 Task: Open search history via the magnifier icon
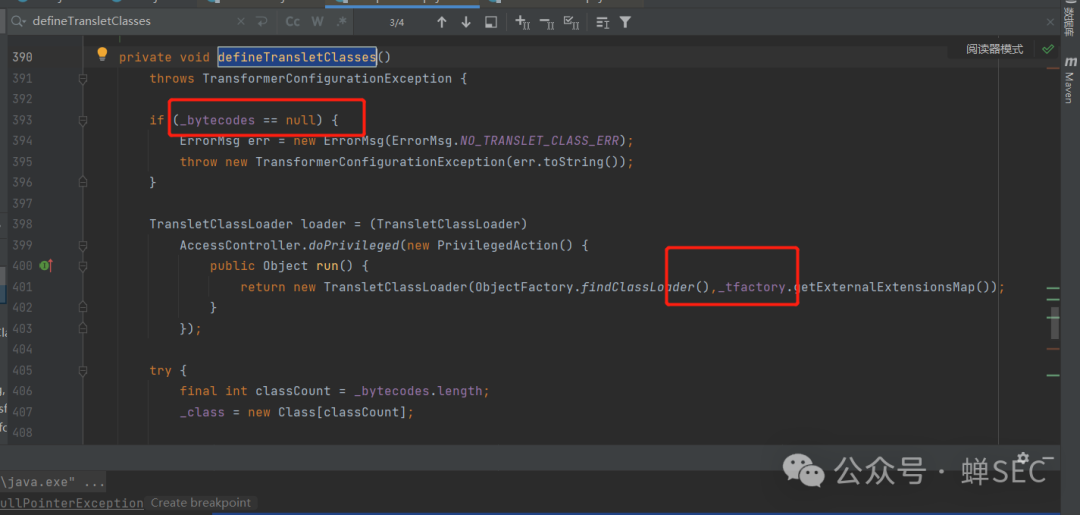(17, 22)
